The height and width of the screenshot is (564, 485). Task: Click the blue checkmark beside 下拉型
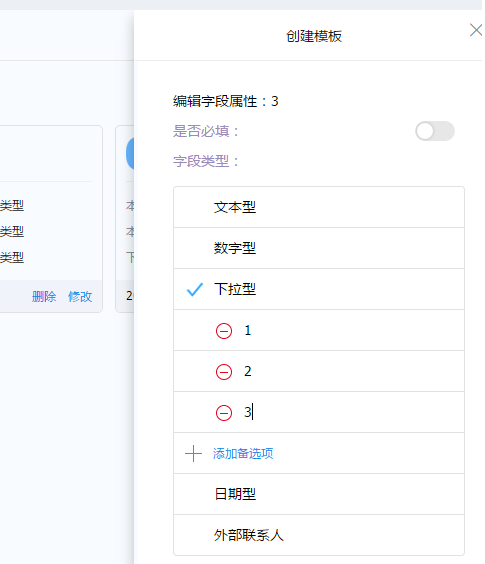[x=195, y=290]
